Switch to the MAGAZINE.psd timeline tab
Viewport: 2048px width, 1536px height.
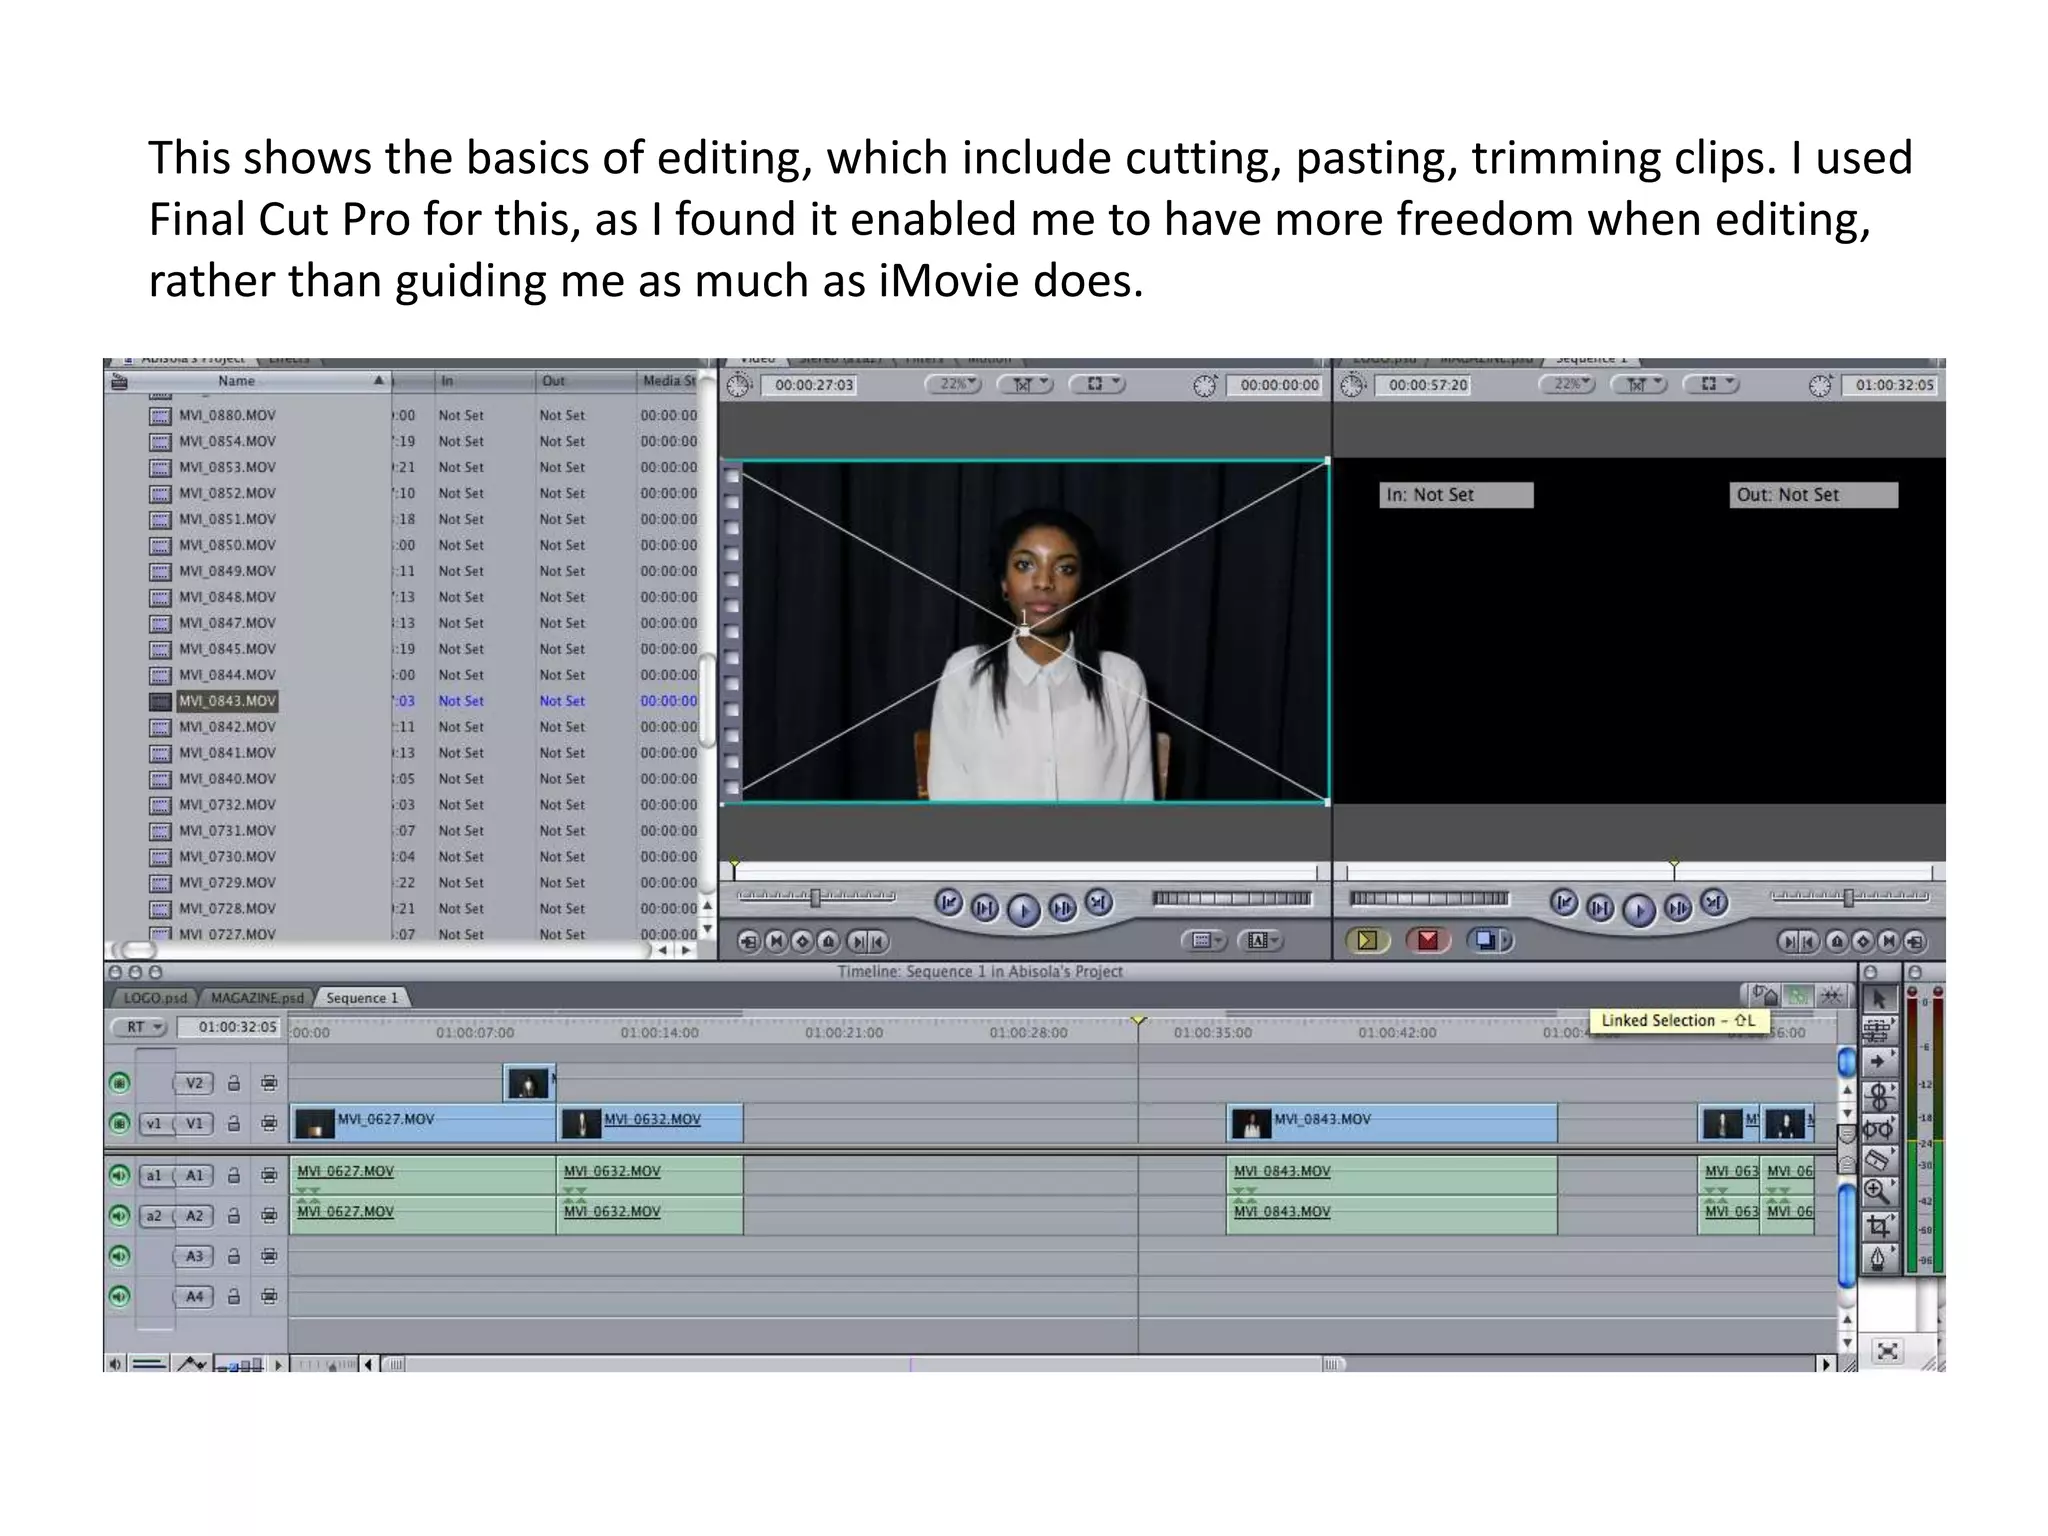[257, 998]
